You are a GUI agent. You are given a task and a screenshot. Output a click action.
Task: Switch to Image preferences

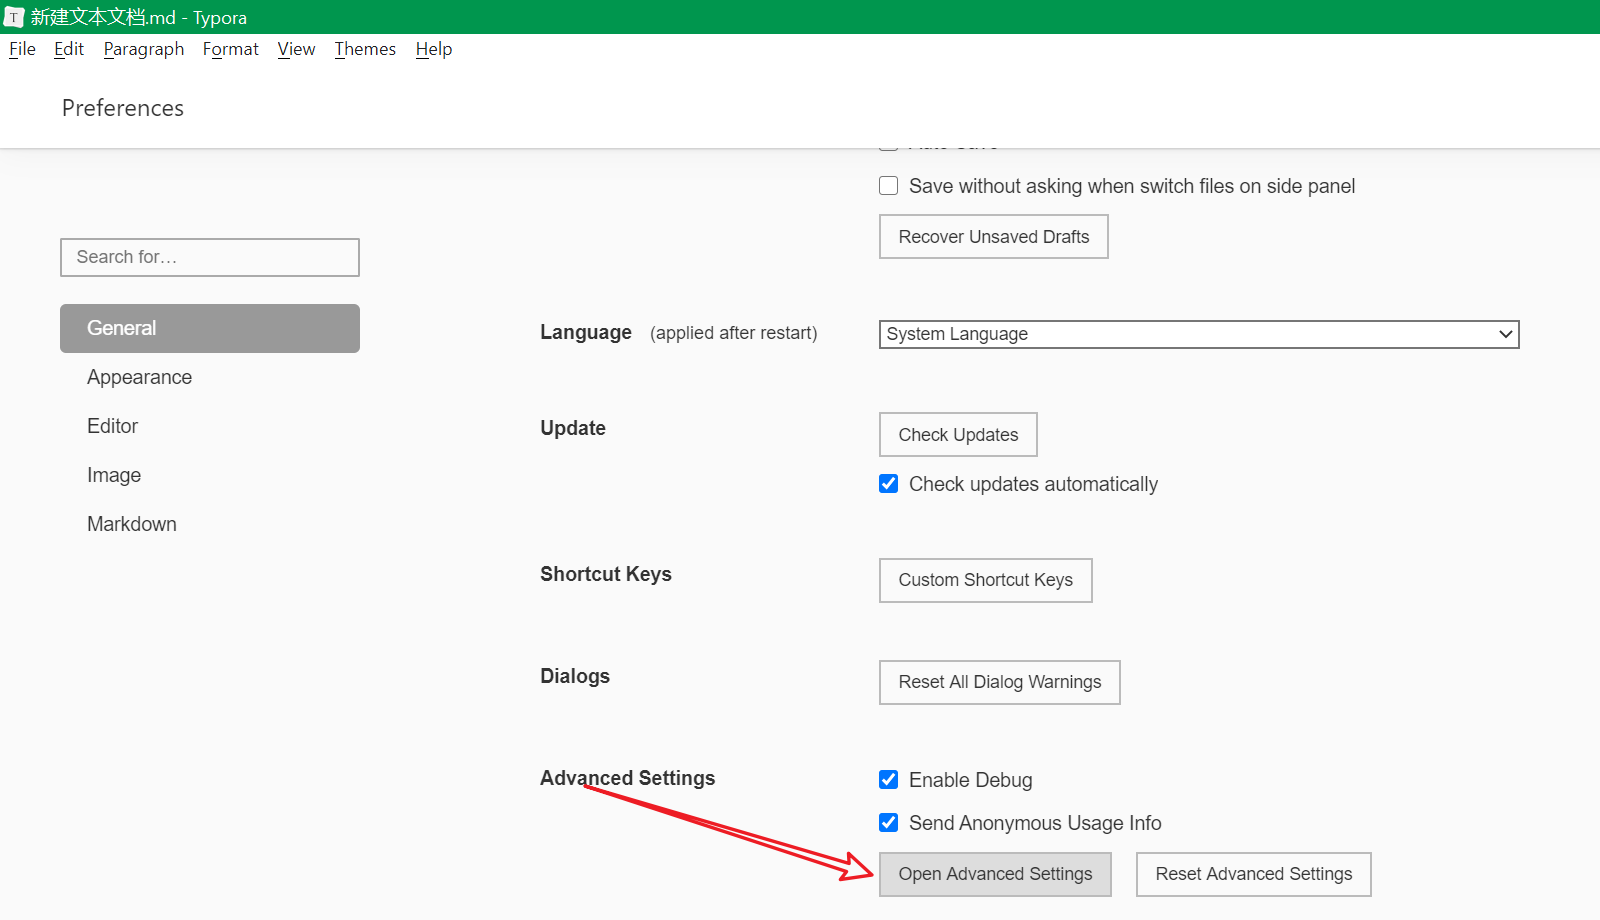114,475
